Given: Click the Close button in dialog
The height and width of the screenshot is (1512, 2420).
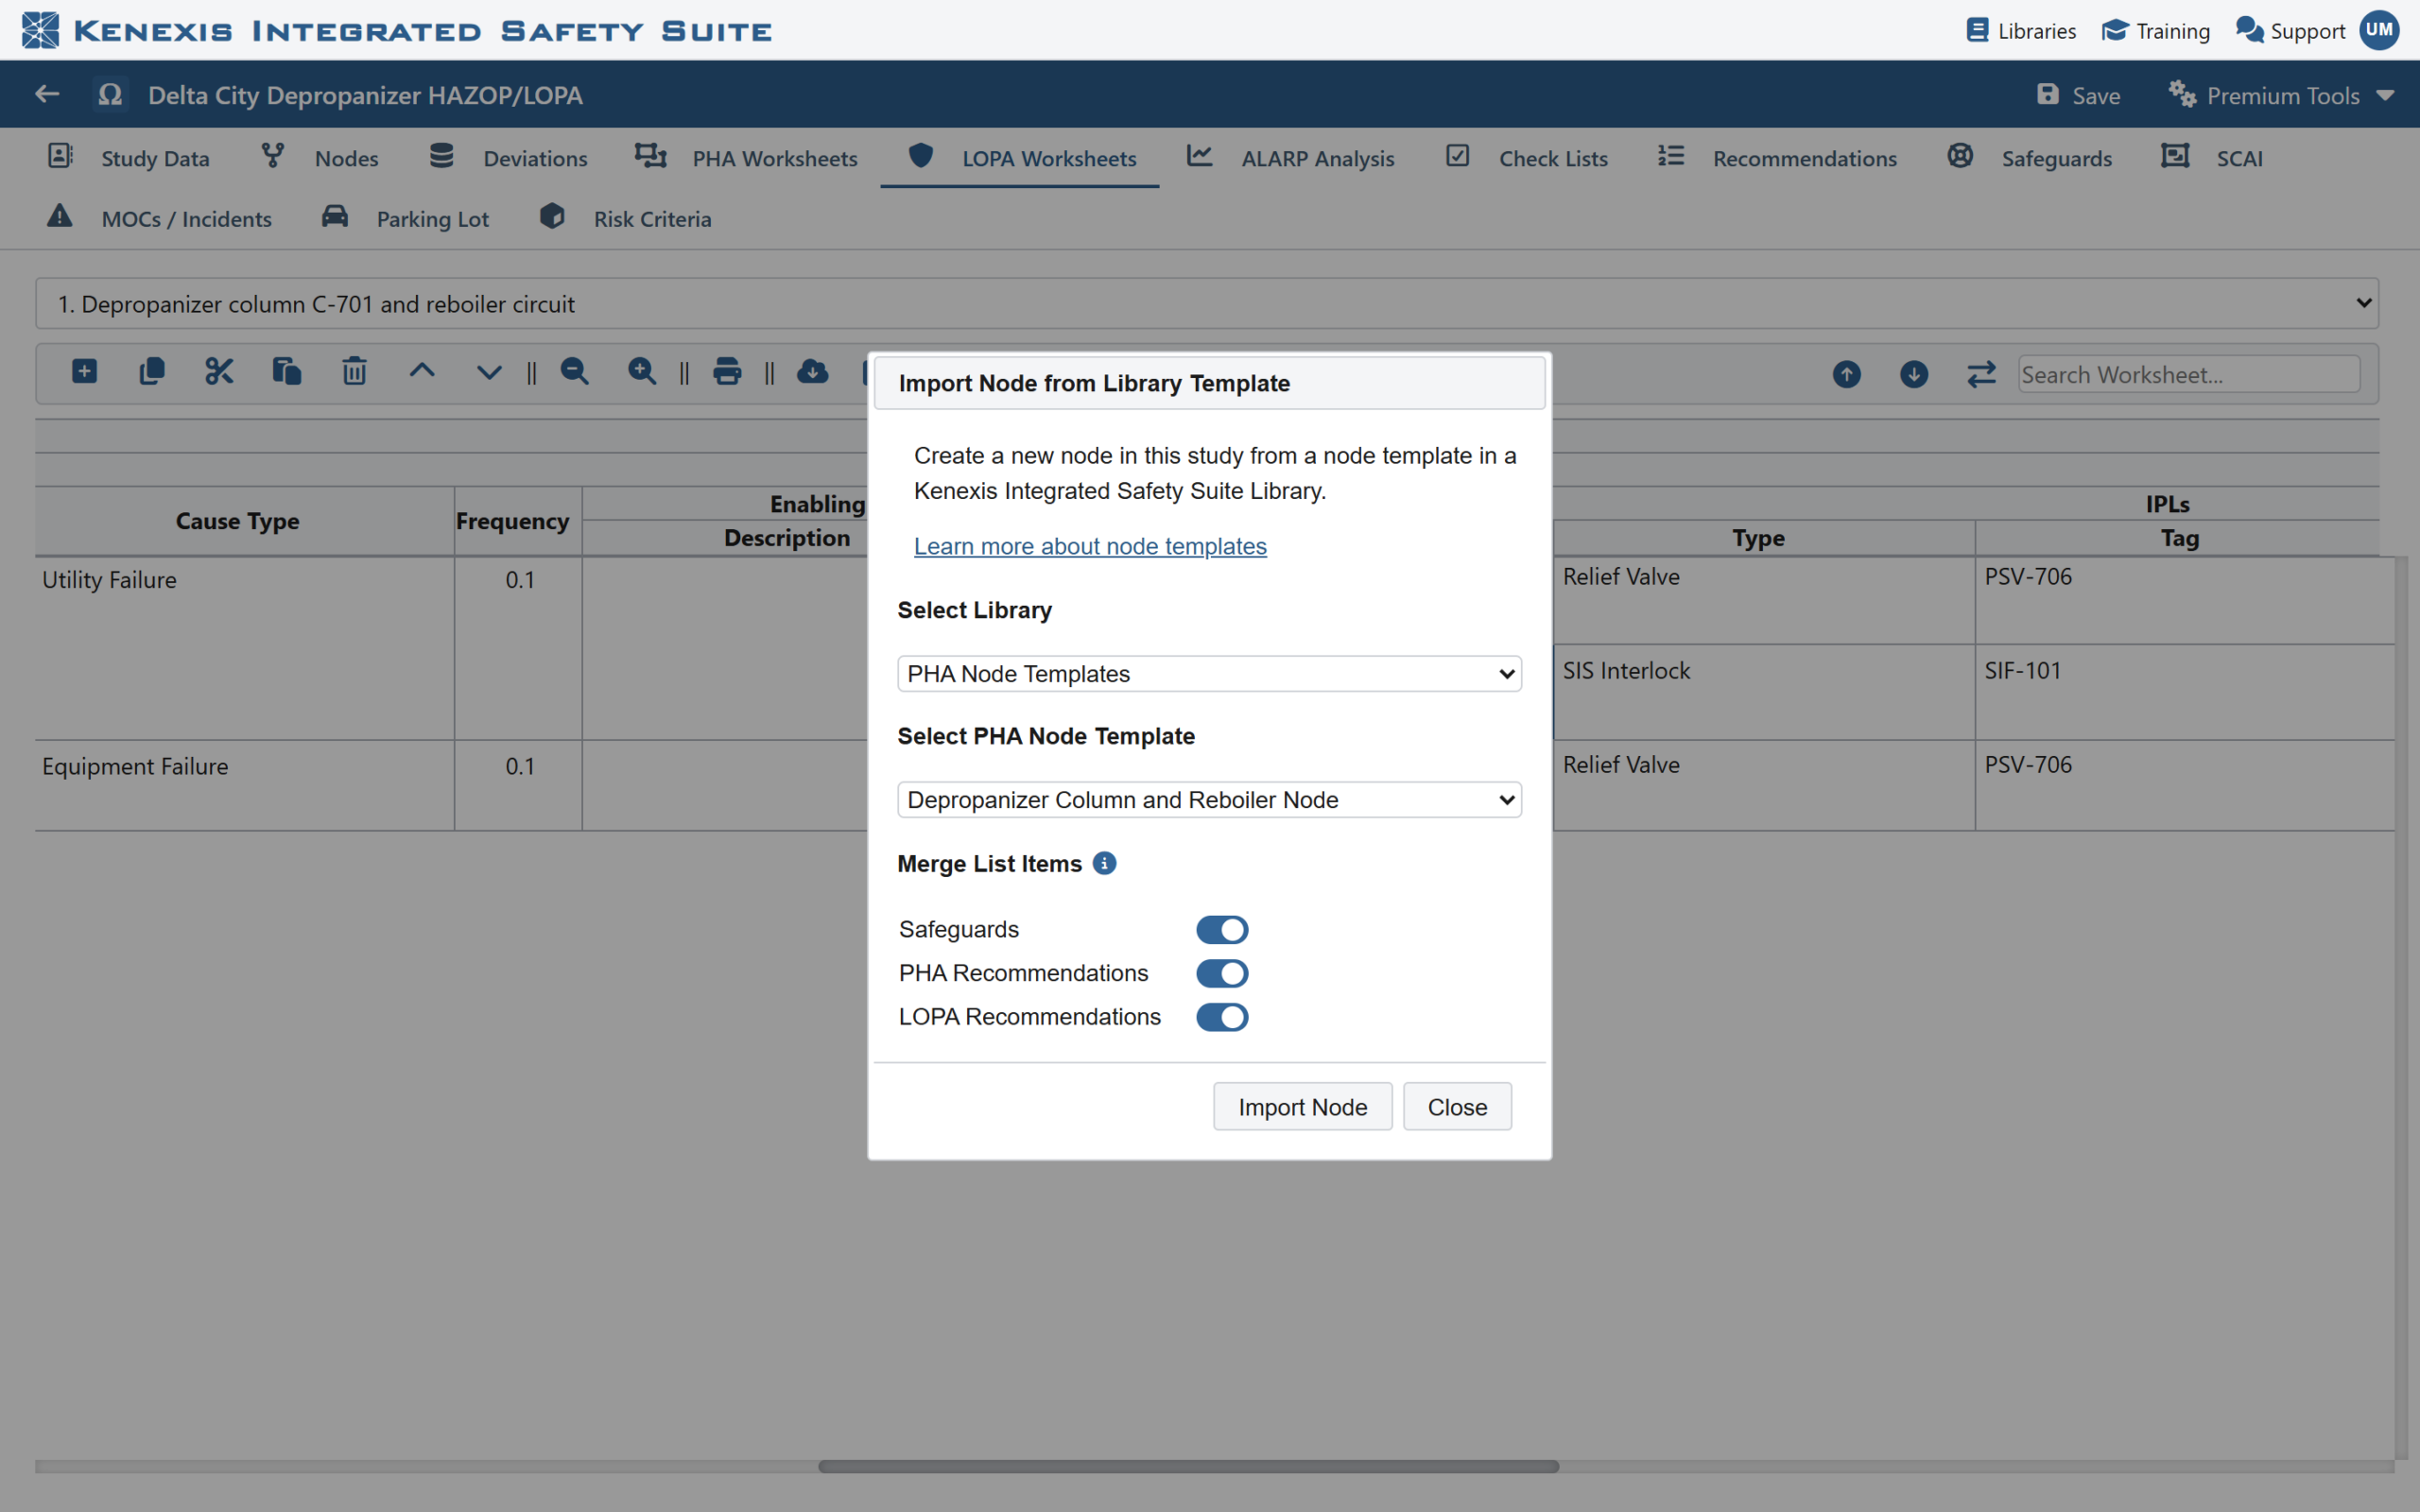Looking at the screenshot, I should 1457,1107.
